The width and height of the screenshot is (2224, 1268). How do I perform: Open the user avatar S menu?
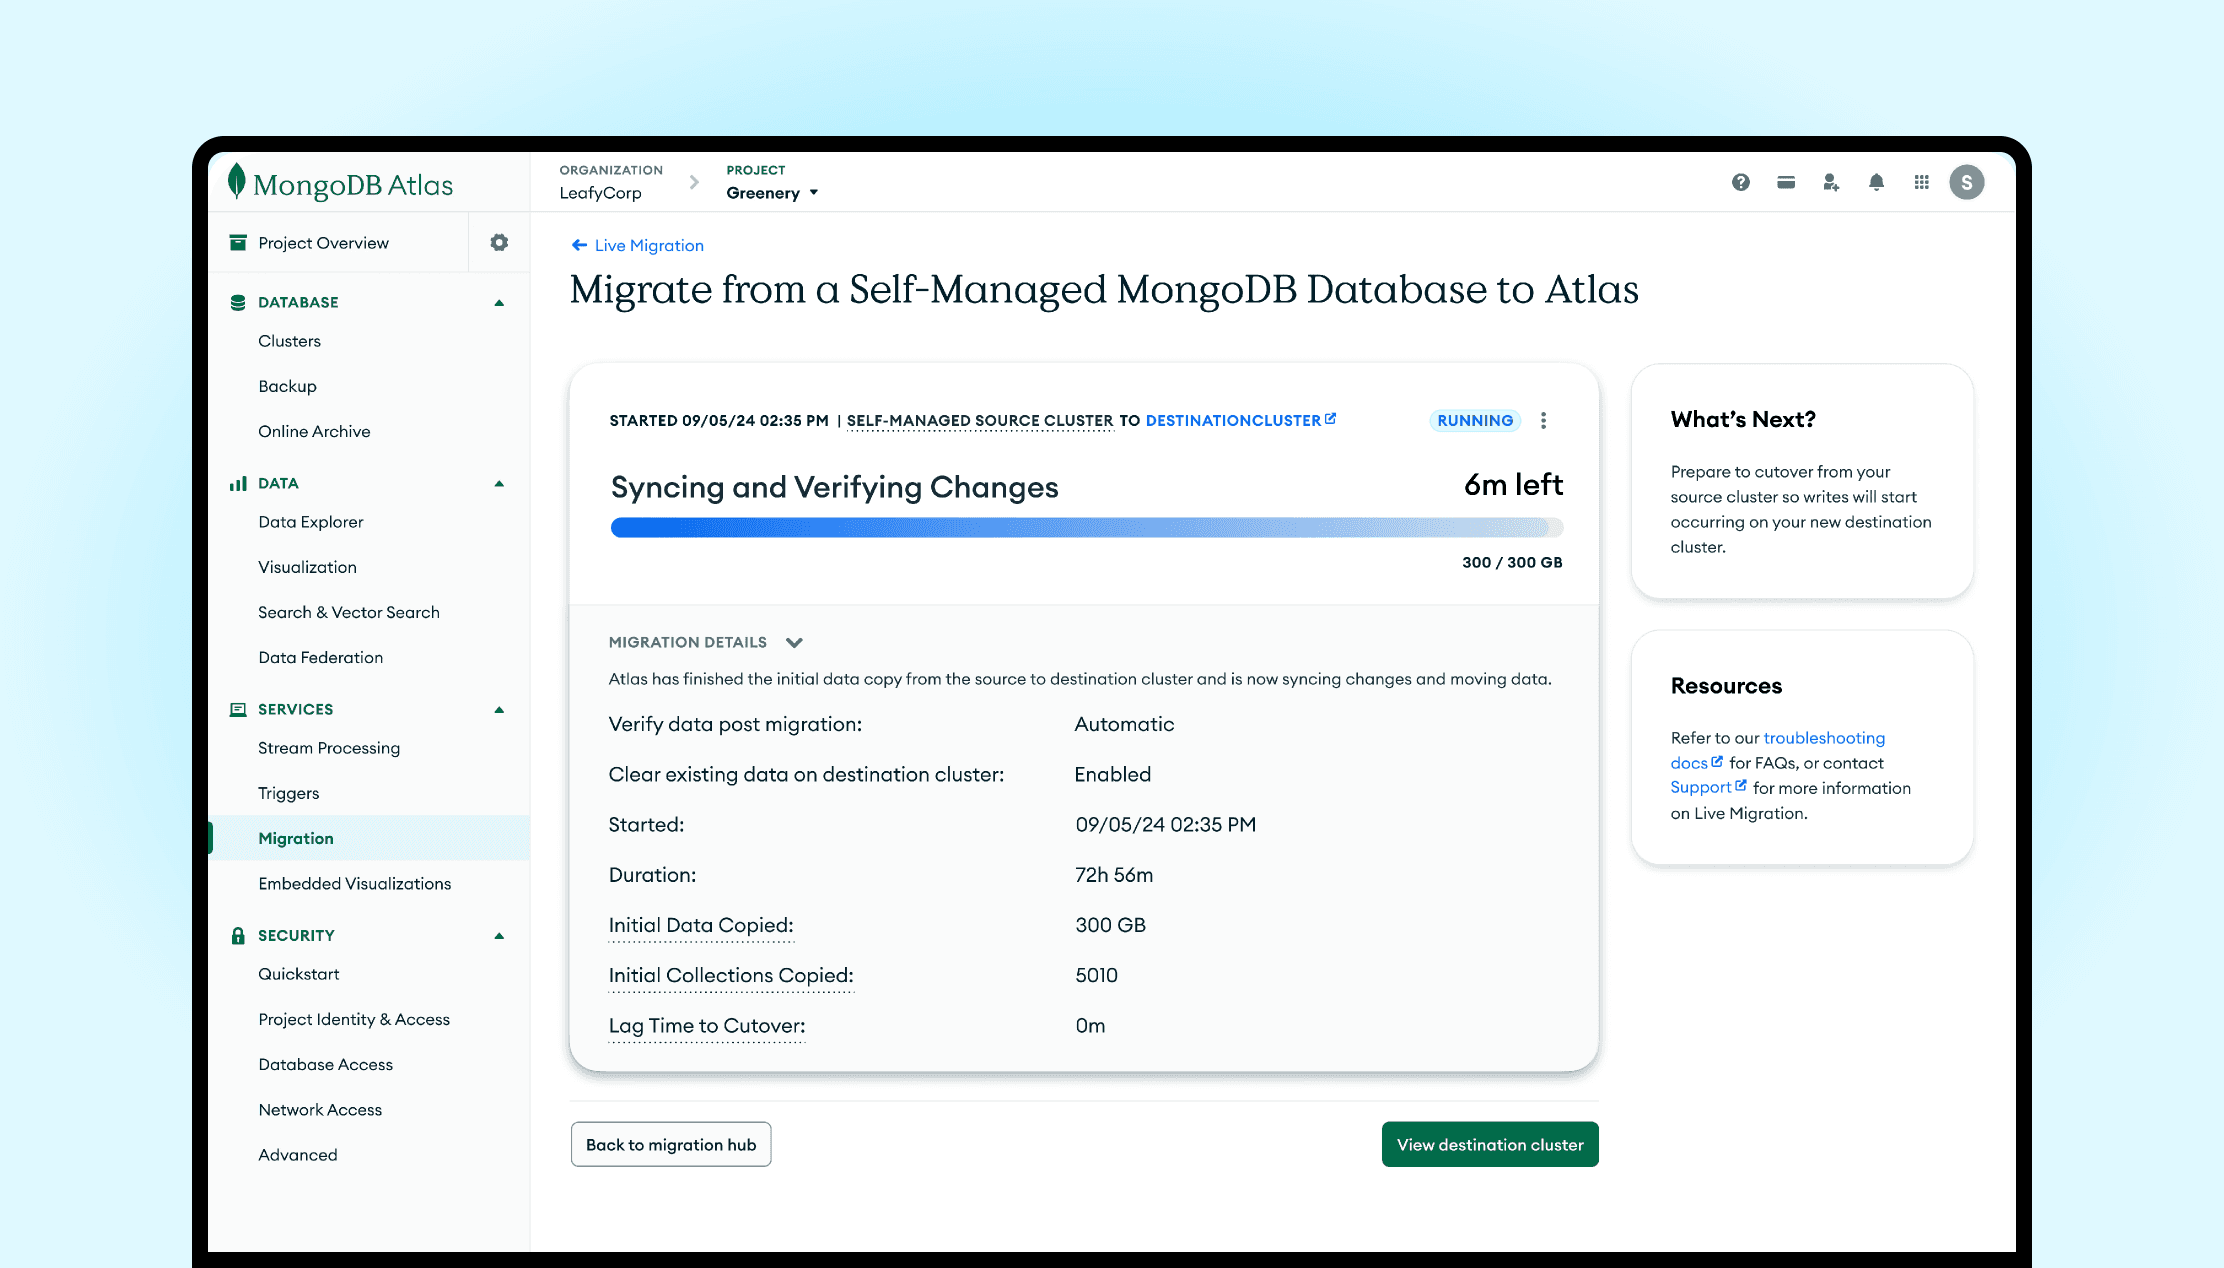1966,182
